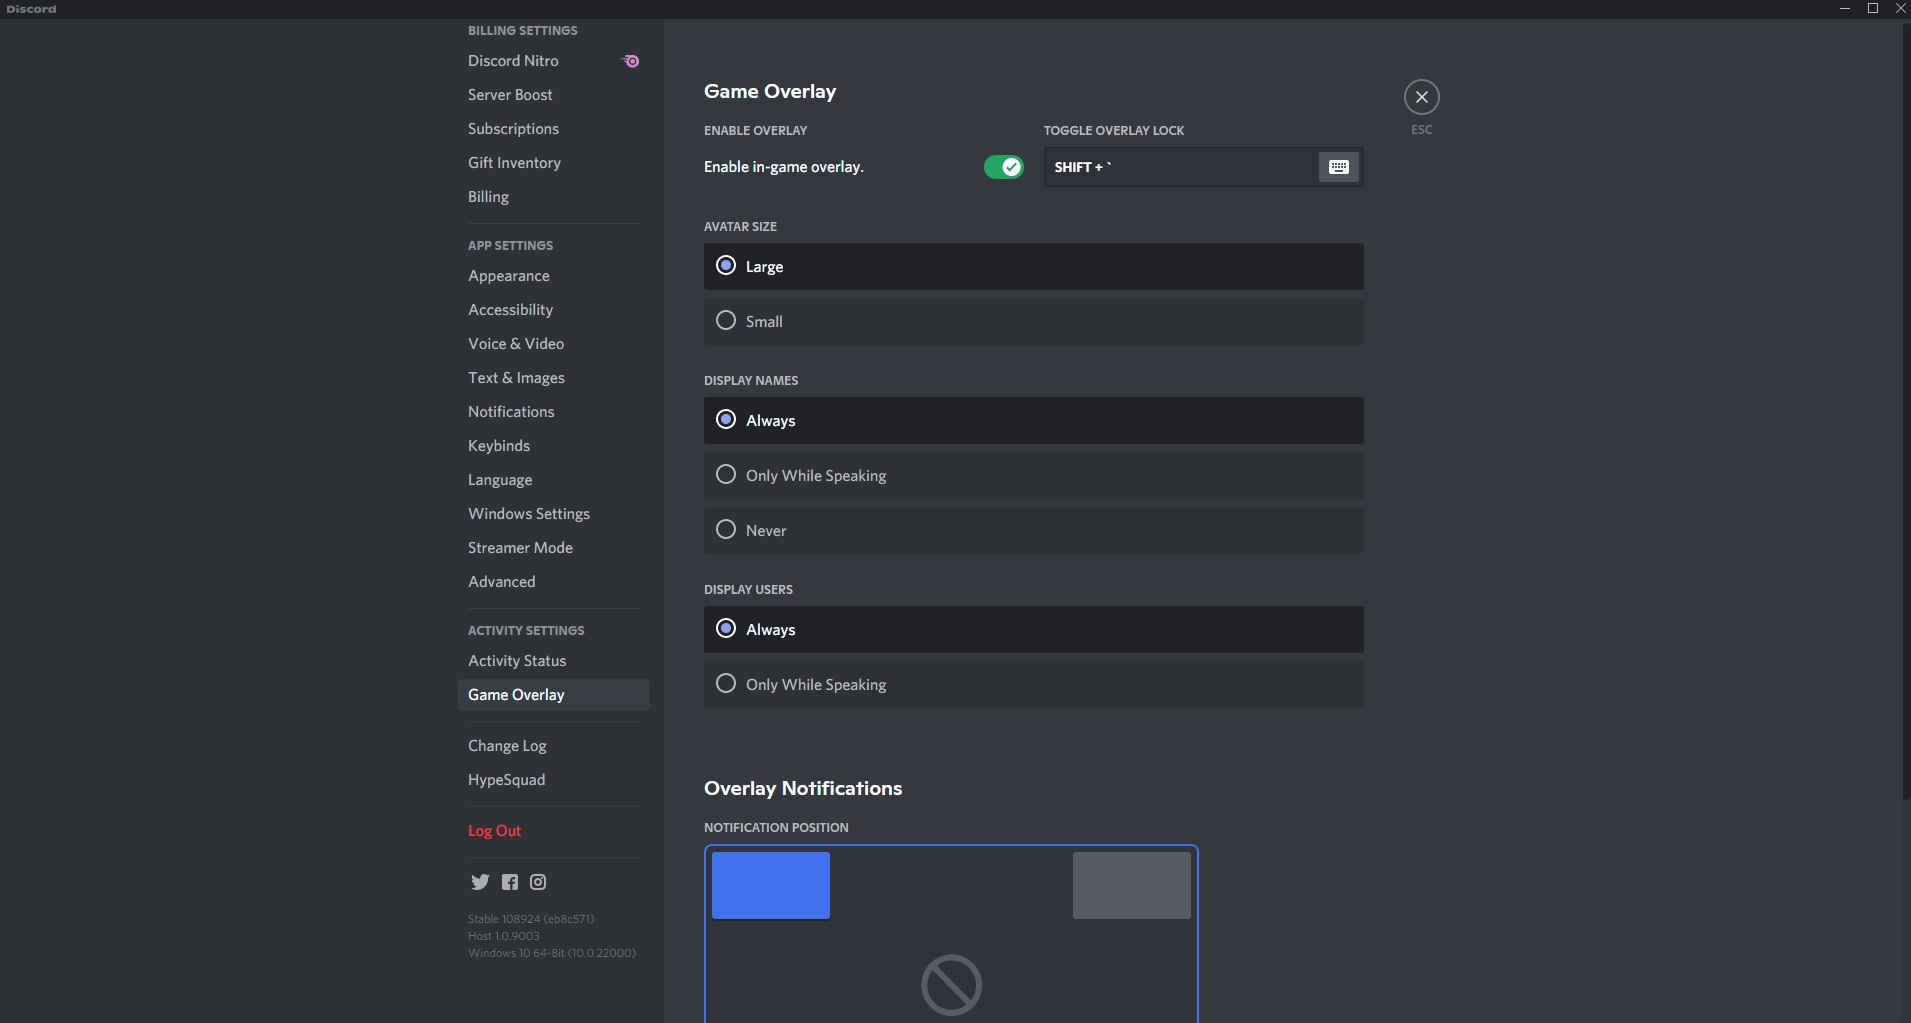Select the disabled notification position icon
The image size is (1911, 1023).
(951, 984)
